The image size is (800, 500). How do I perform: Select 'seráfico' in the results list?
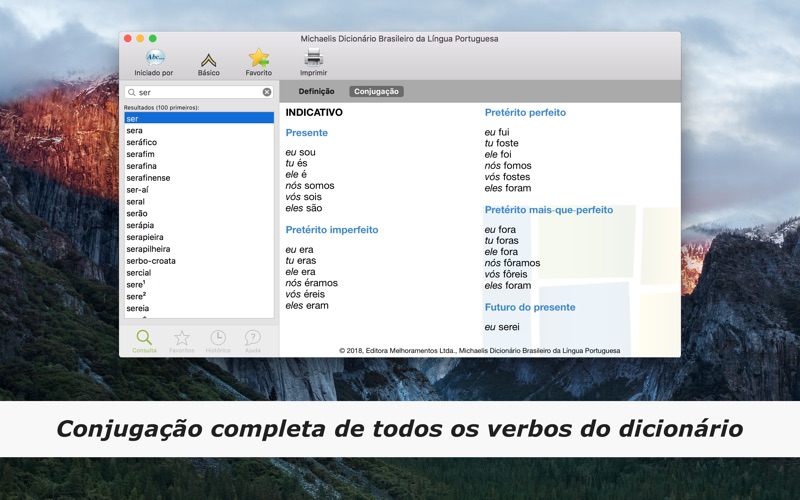pos(199,142)
